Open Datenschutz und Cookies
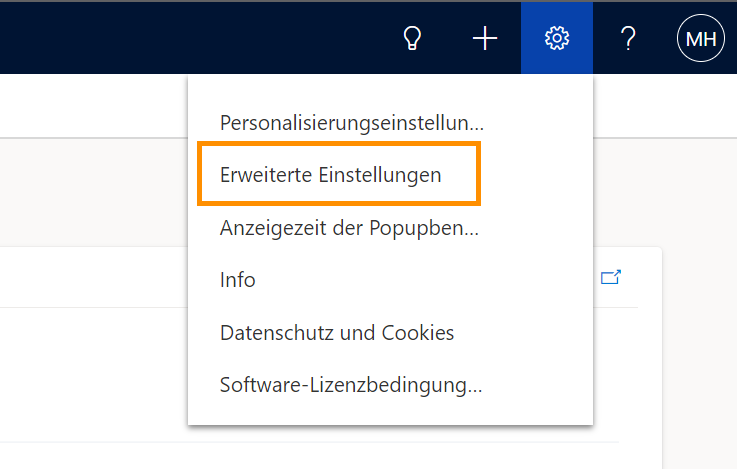737x469 pixels. tap(337, 333)
